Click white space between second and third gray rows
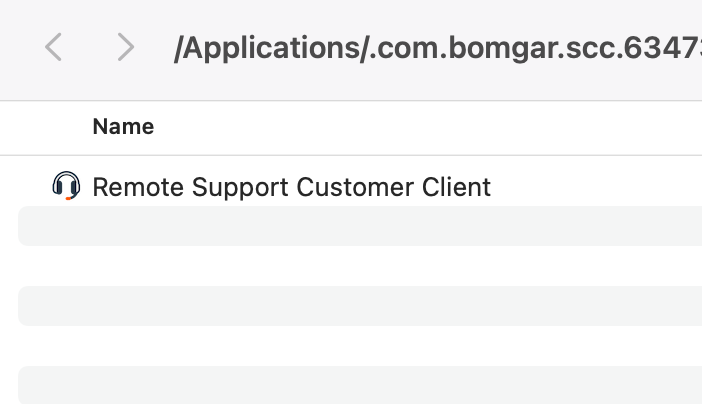 [x=360, y=346]
